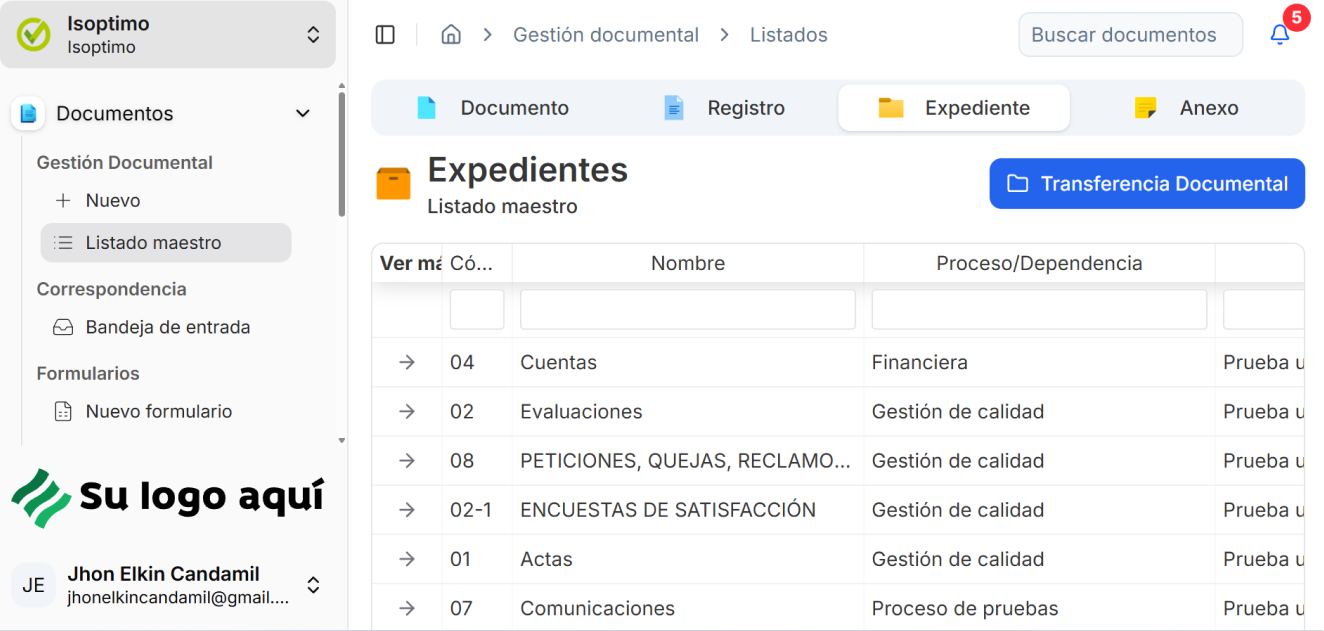Switch to the Anexo tab
The width and height of the screenshot is (1324, 631).
pos(1186,108)
